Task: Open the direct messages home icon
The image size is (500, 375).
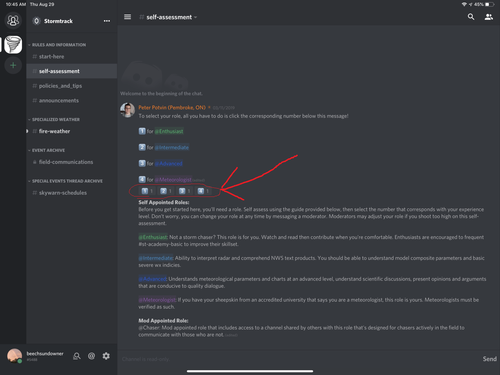Action: click(x=13, y=21)
